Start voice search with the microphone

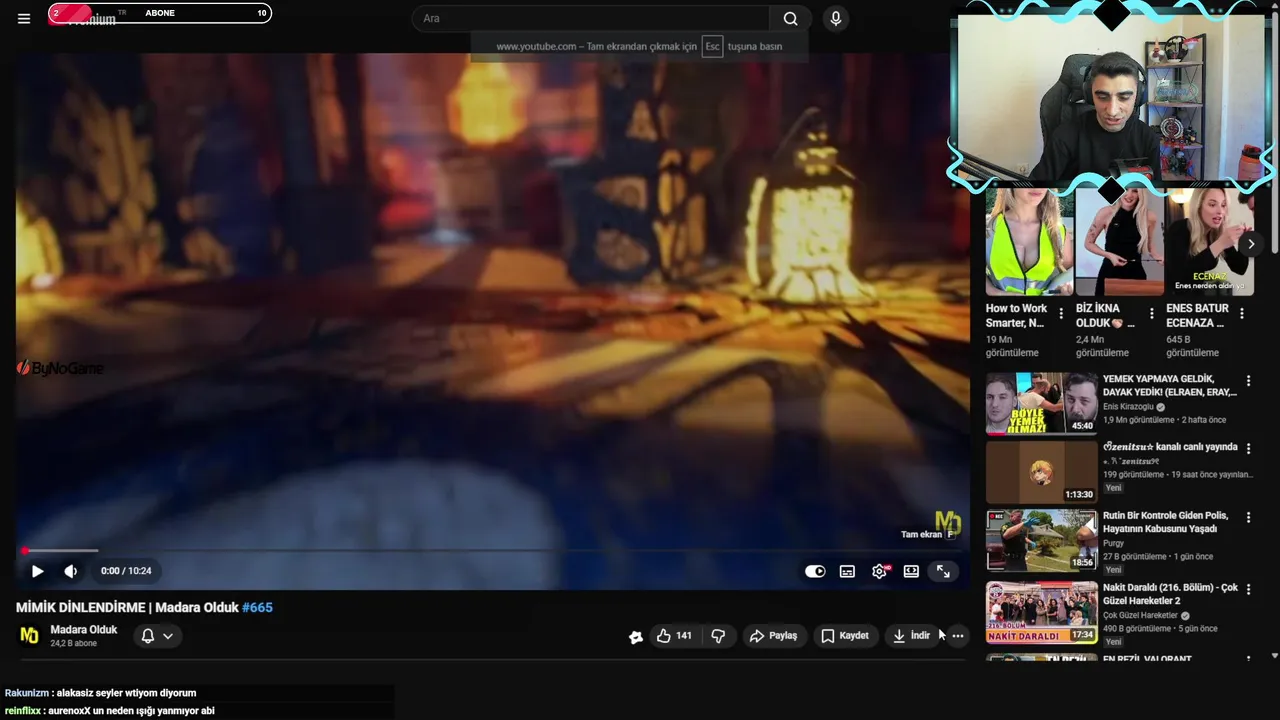[x=836, y=18]
